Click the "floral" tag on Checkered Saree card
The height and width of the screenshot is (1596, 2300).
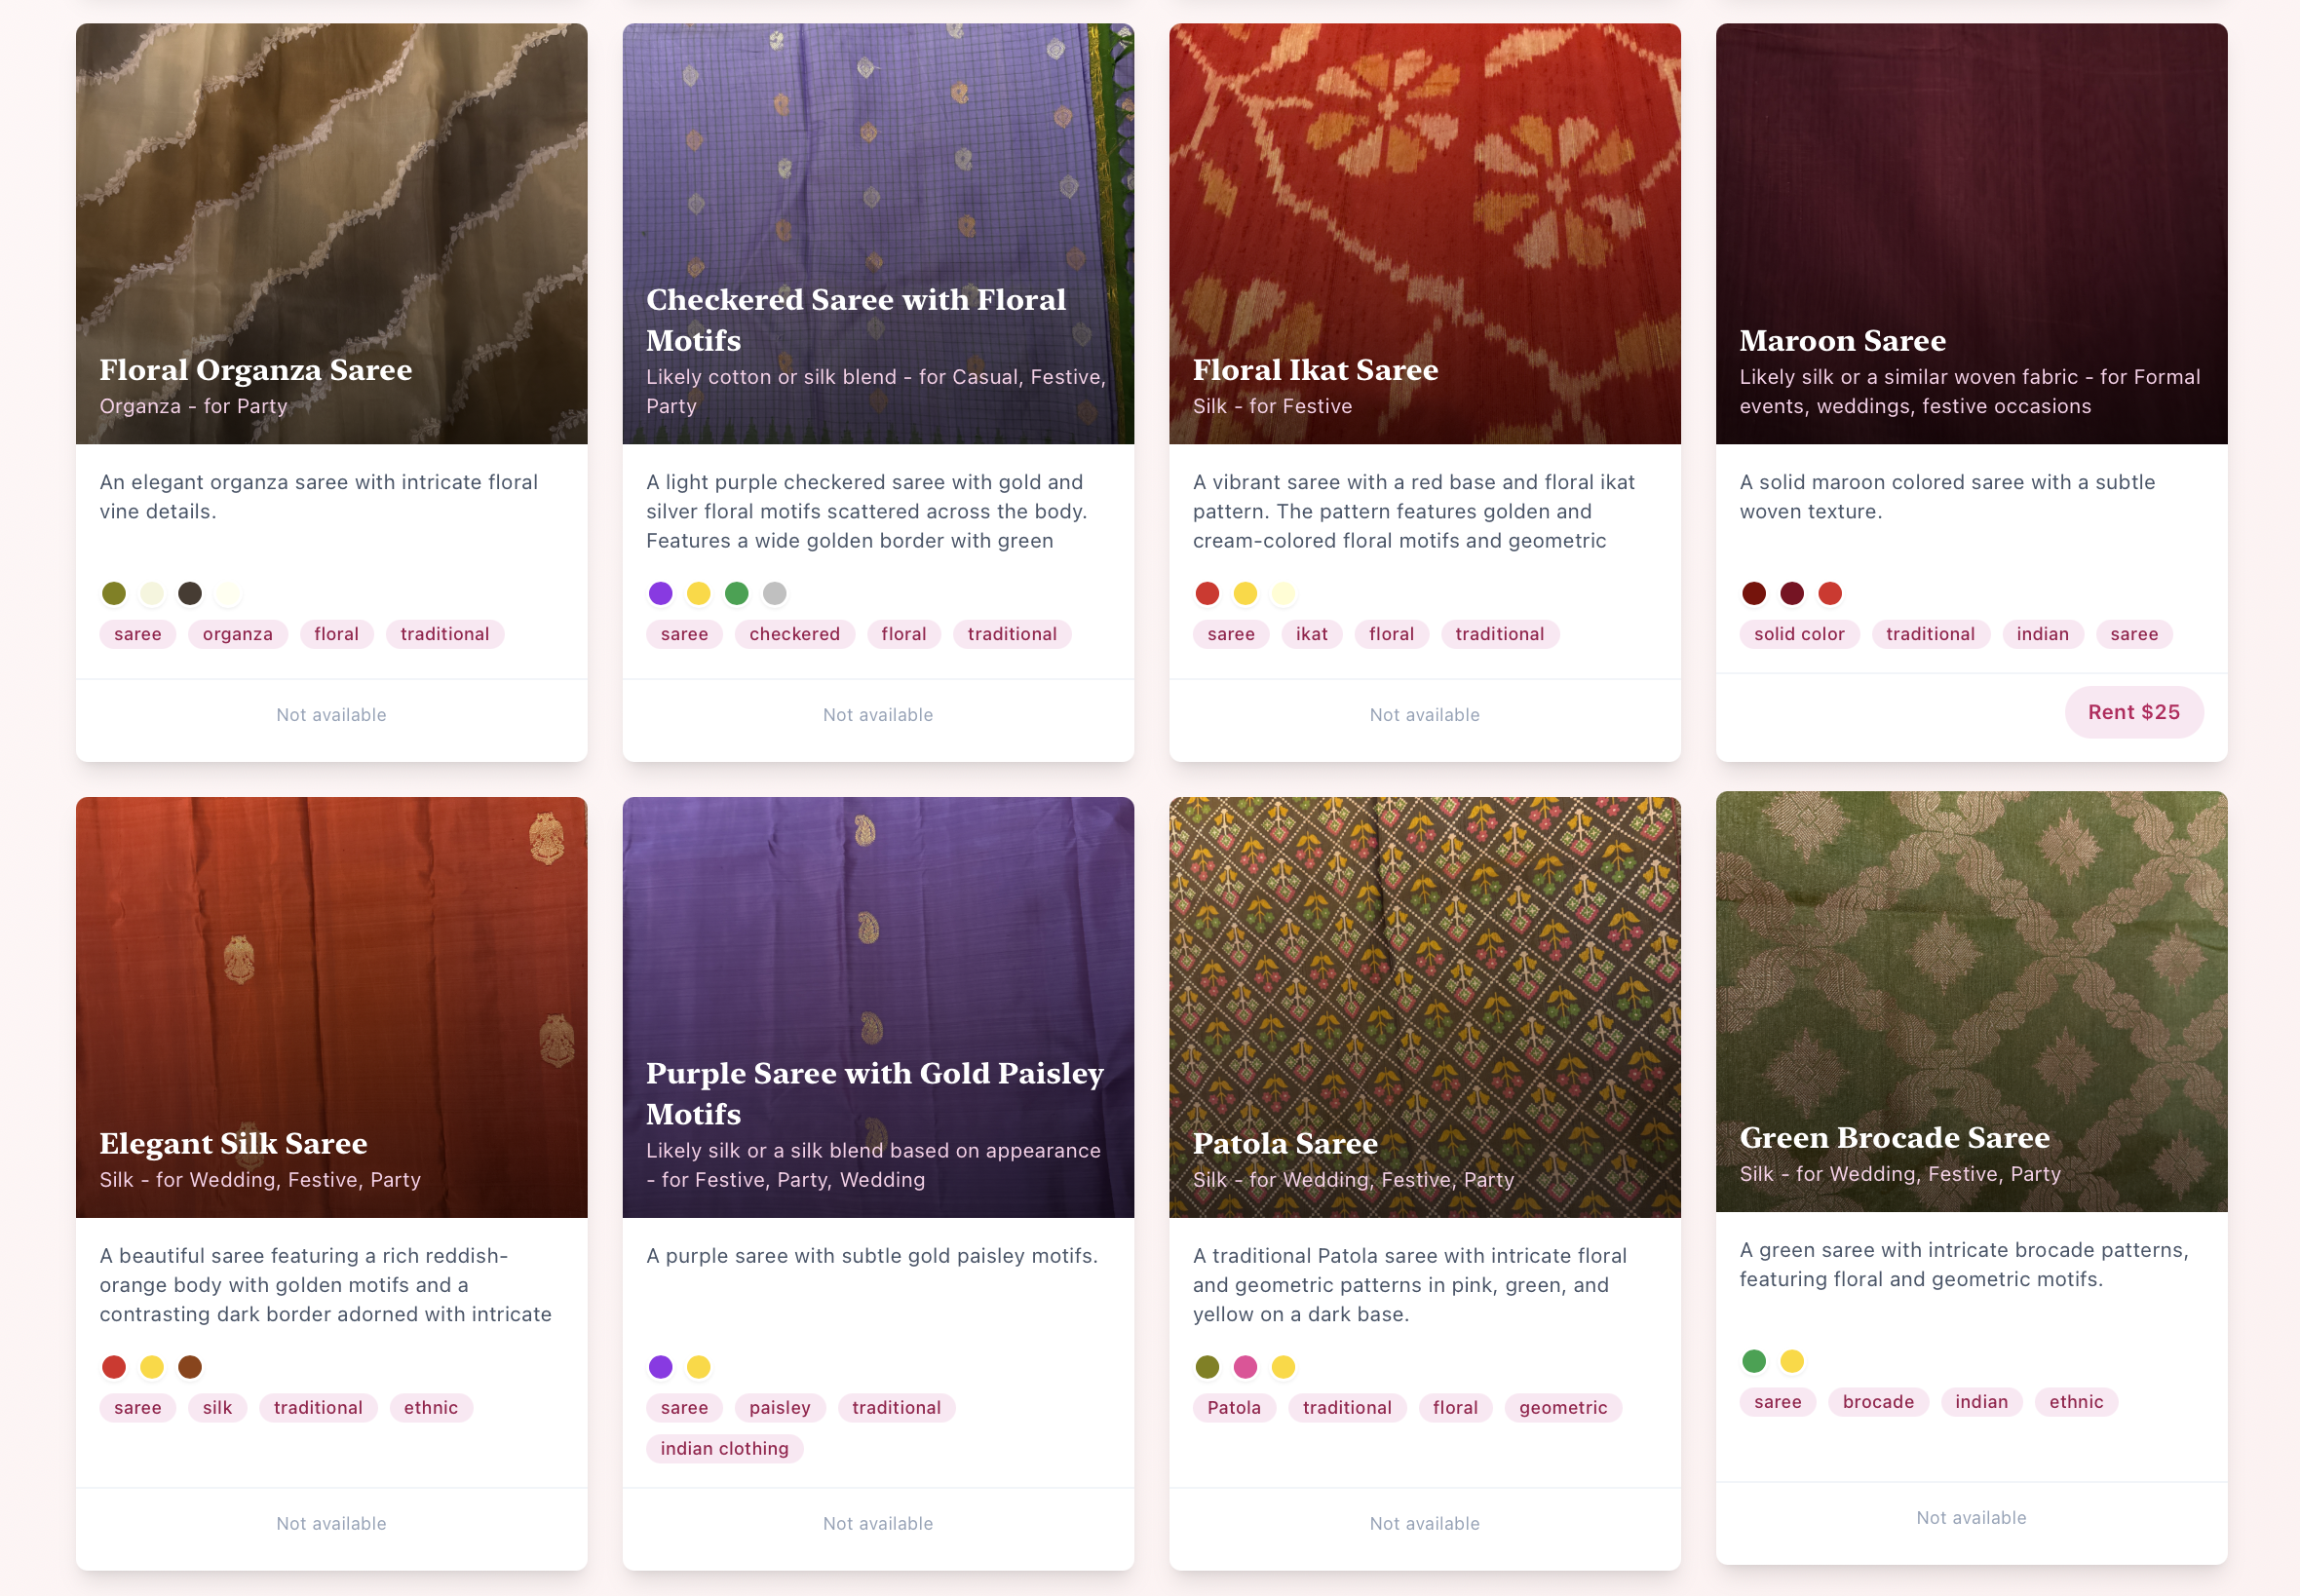pos(903,633)
